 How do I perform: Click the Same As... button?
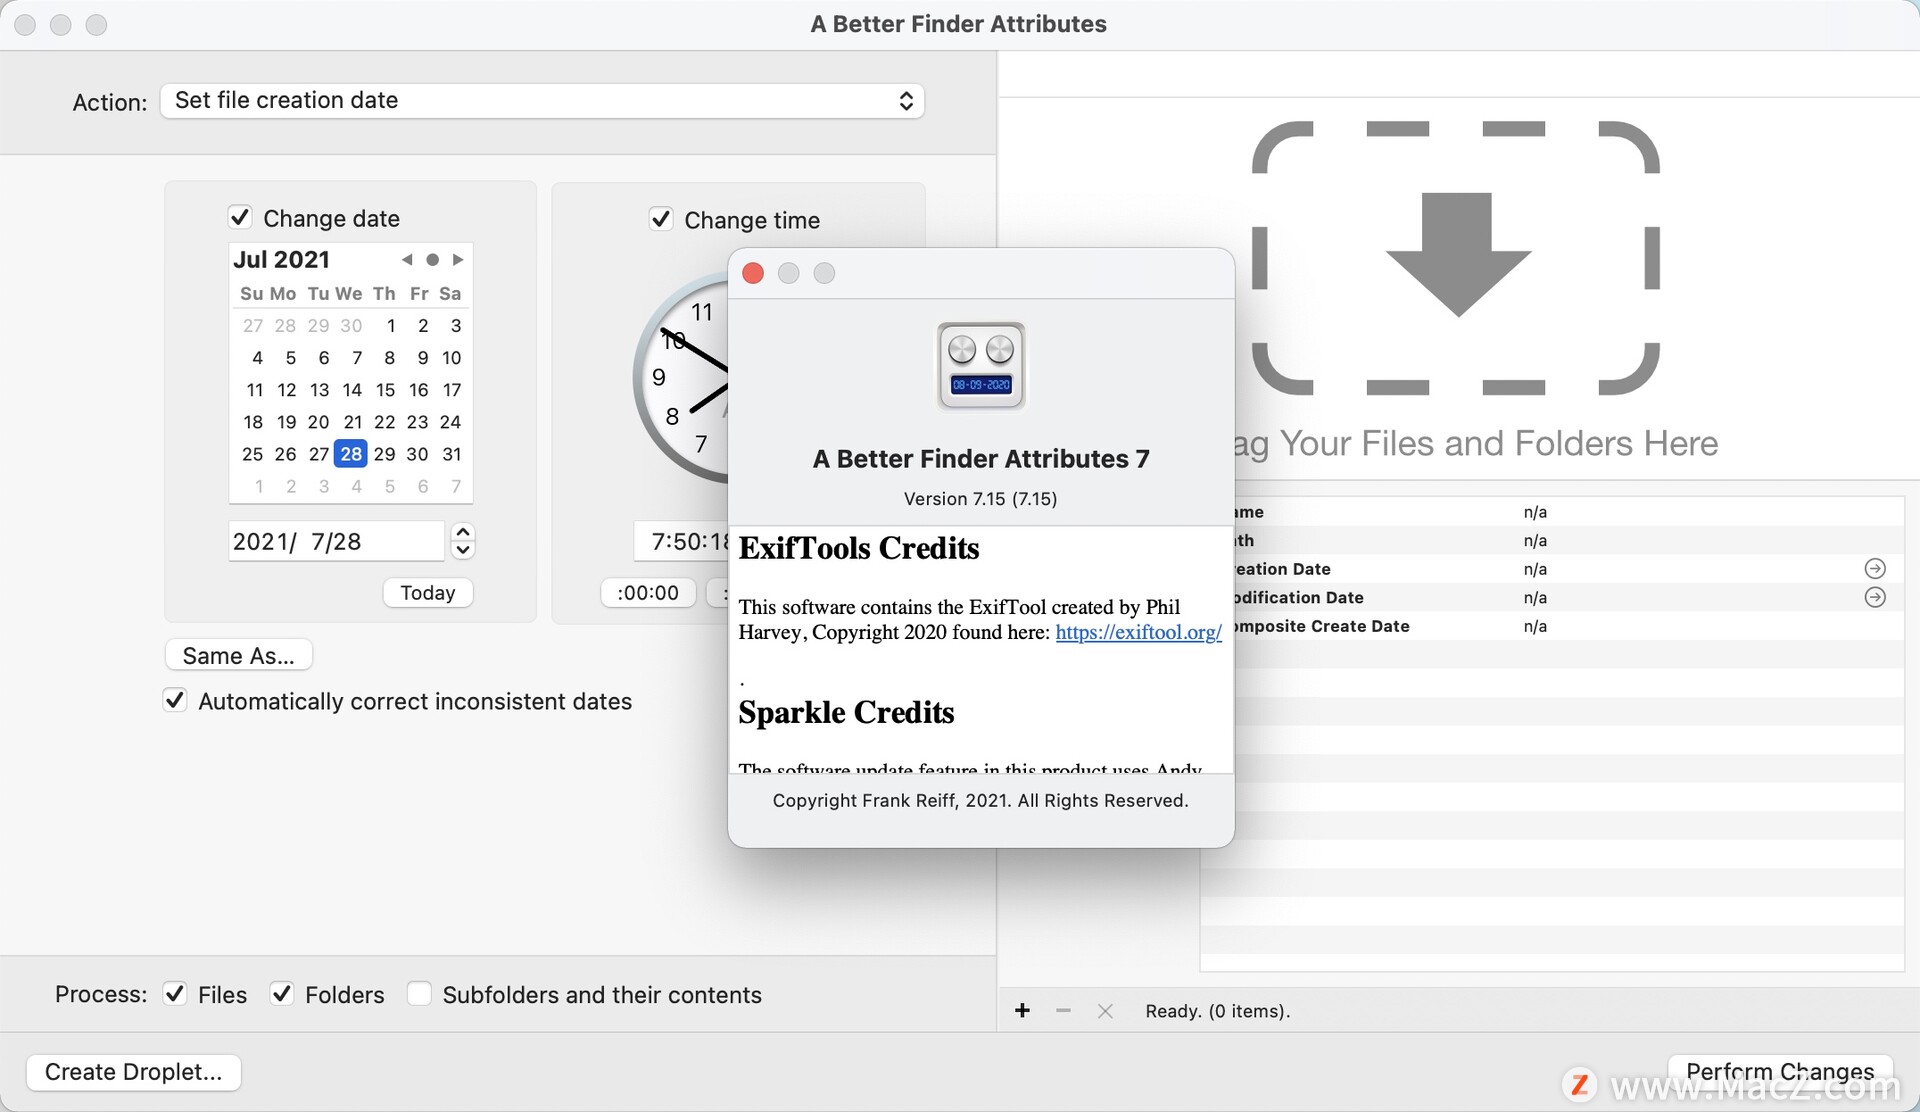tap(239, 655)
